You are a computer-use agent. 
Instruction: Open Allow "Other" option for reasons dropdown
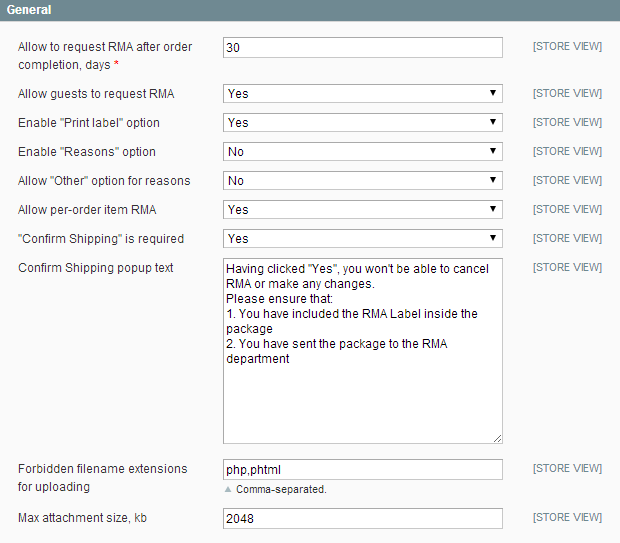[363, 181]
